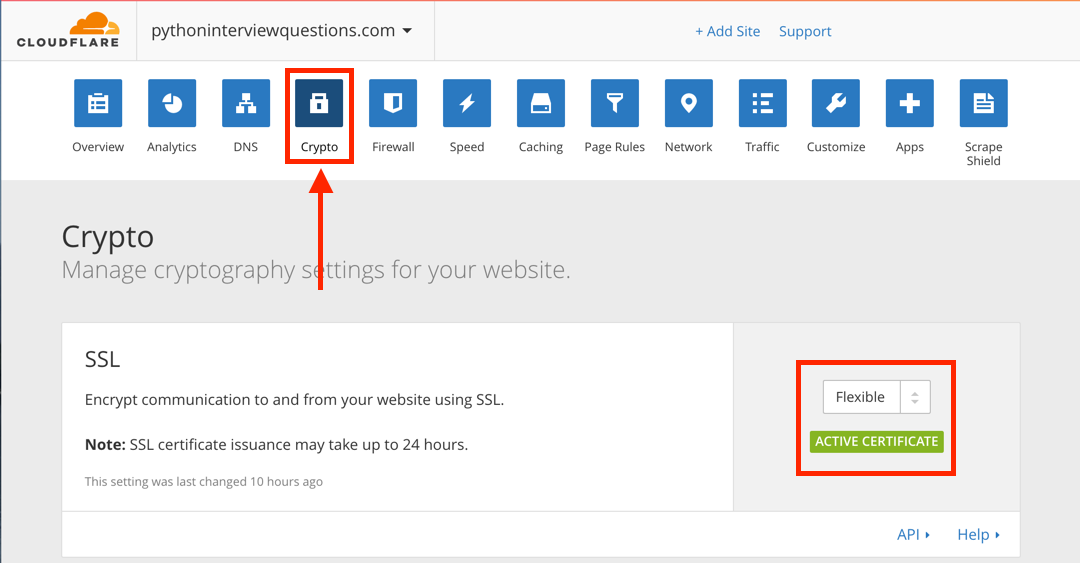Open the Apps plus icon
Screen dimensions: 1080x563
point(910,103)
